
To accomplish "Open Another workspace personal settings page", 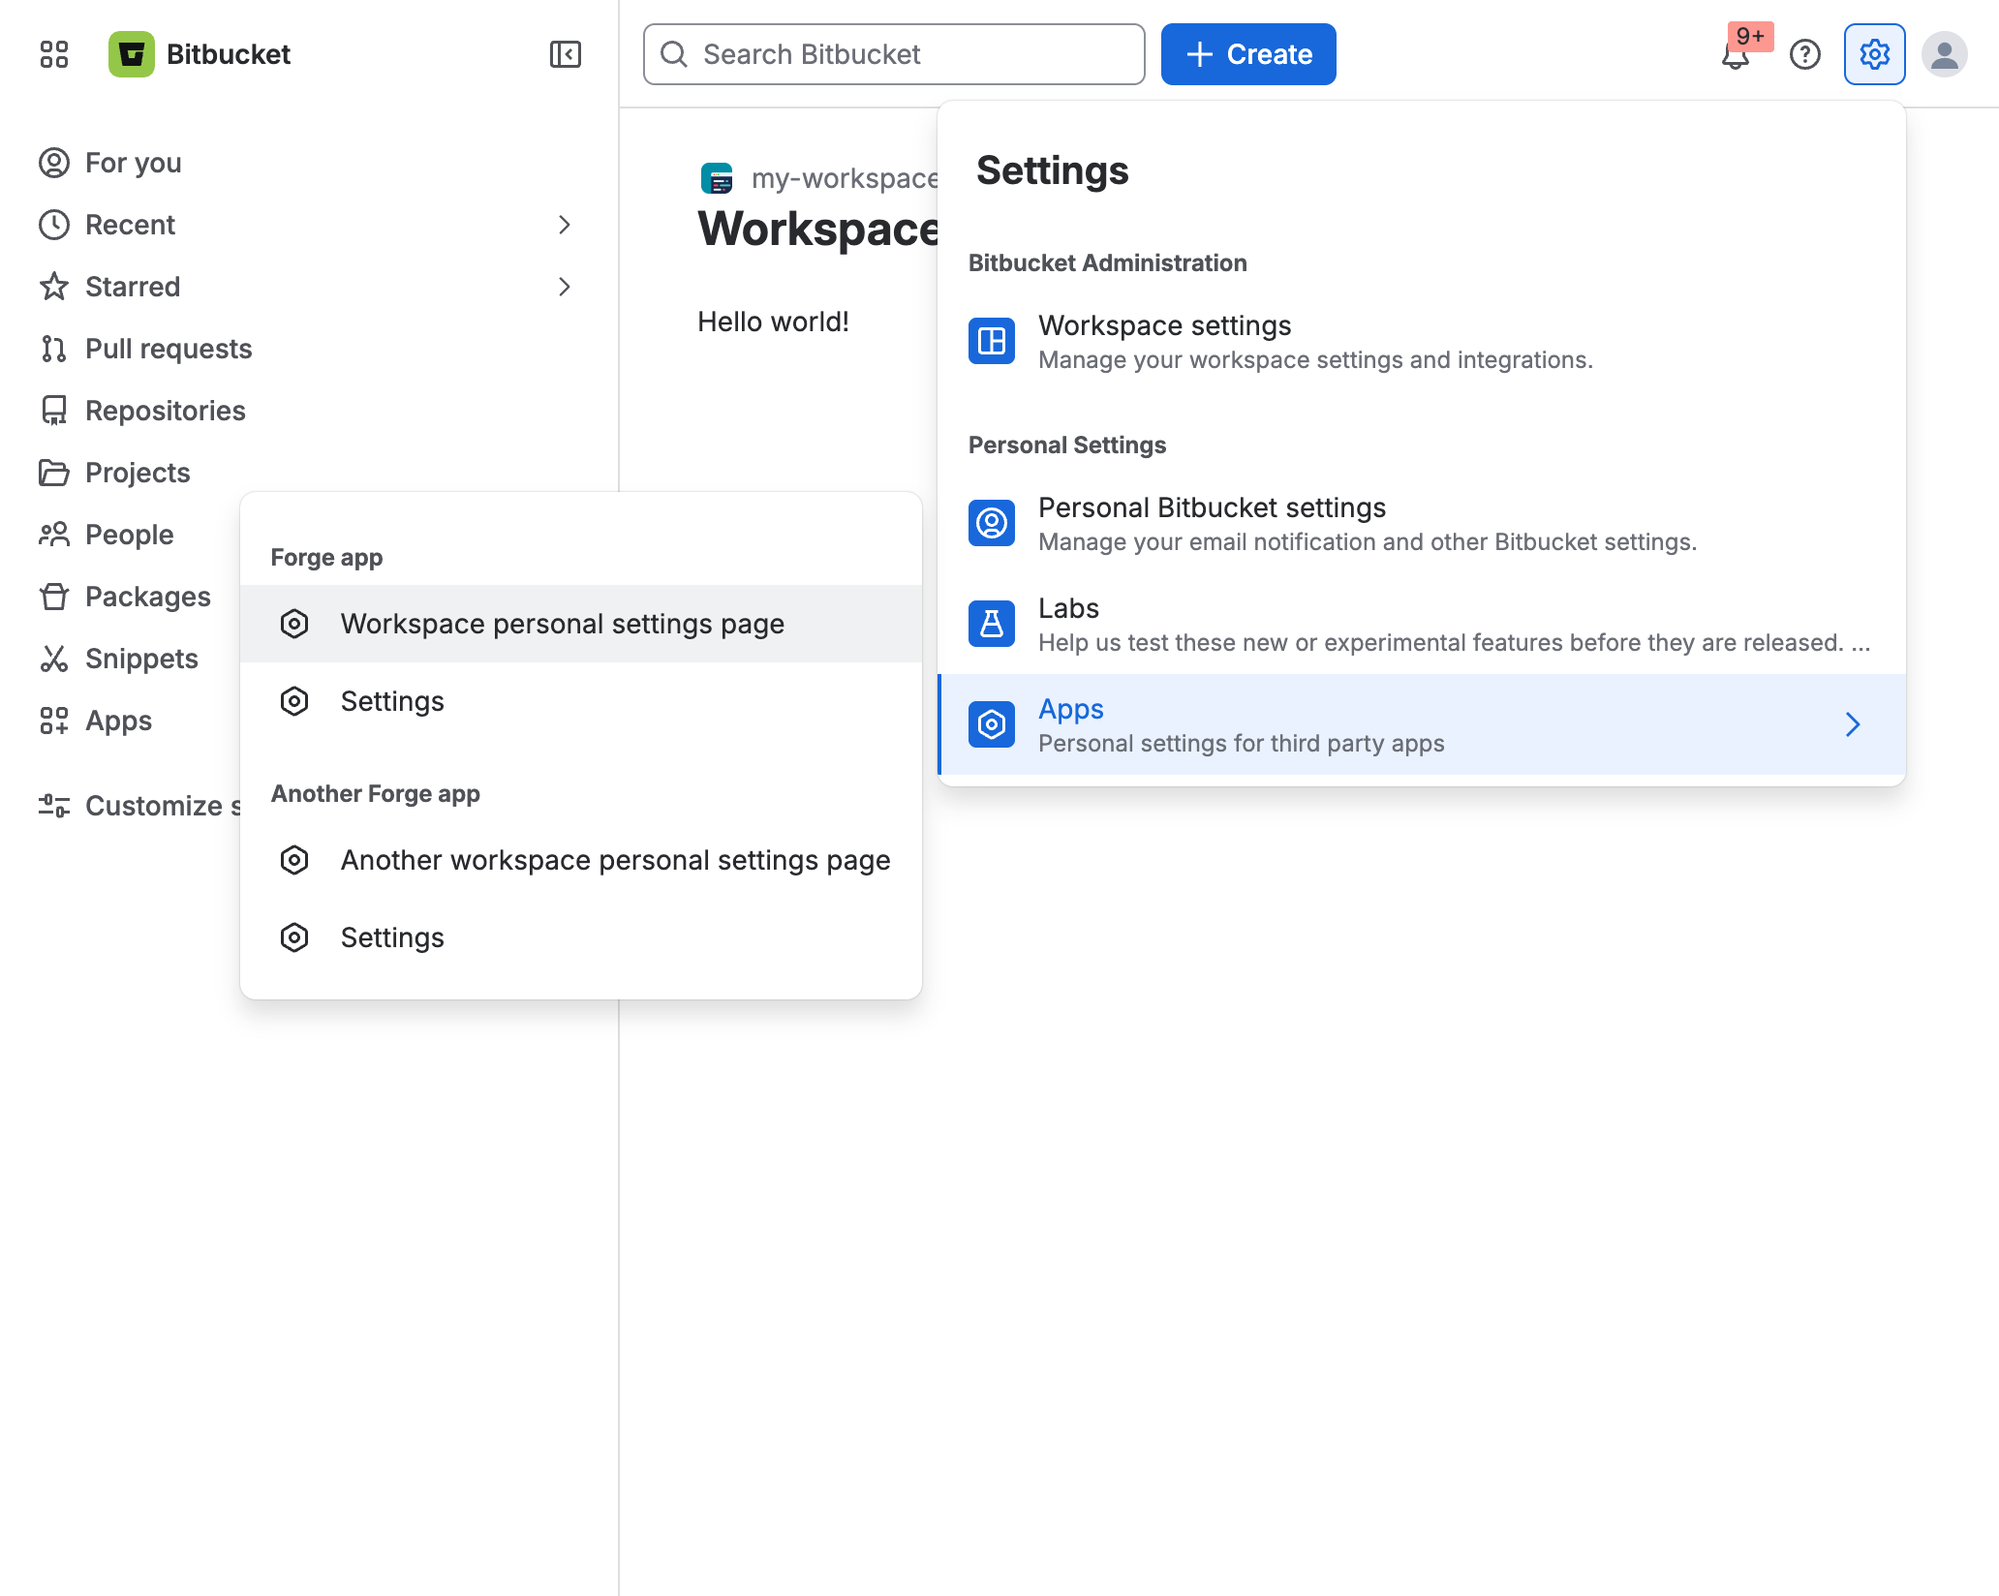I will (581, 860).
